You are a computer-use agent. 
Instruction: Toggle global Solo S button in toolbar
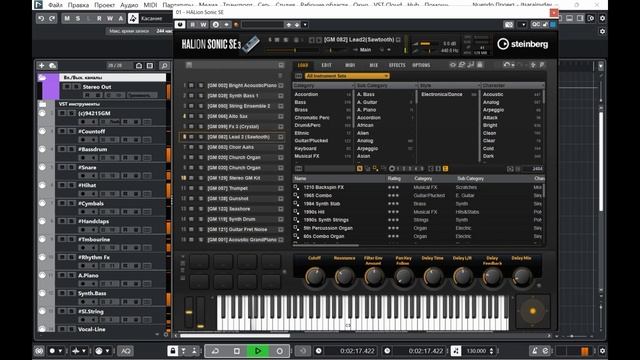(x=78, y=18)
